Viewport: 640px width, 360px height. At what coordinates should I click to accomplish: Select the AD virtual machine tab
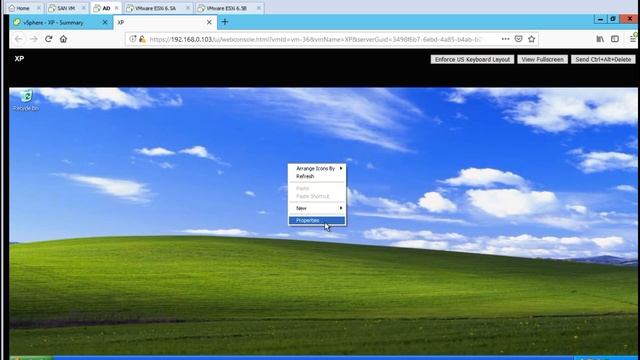[x=105, y=8]
